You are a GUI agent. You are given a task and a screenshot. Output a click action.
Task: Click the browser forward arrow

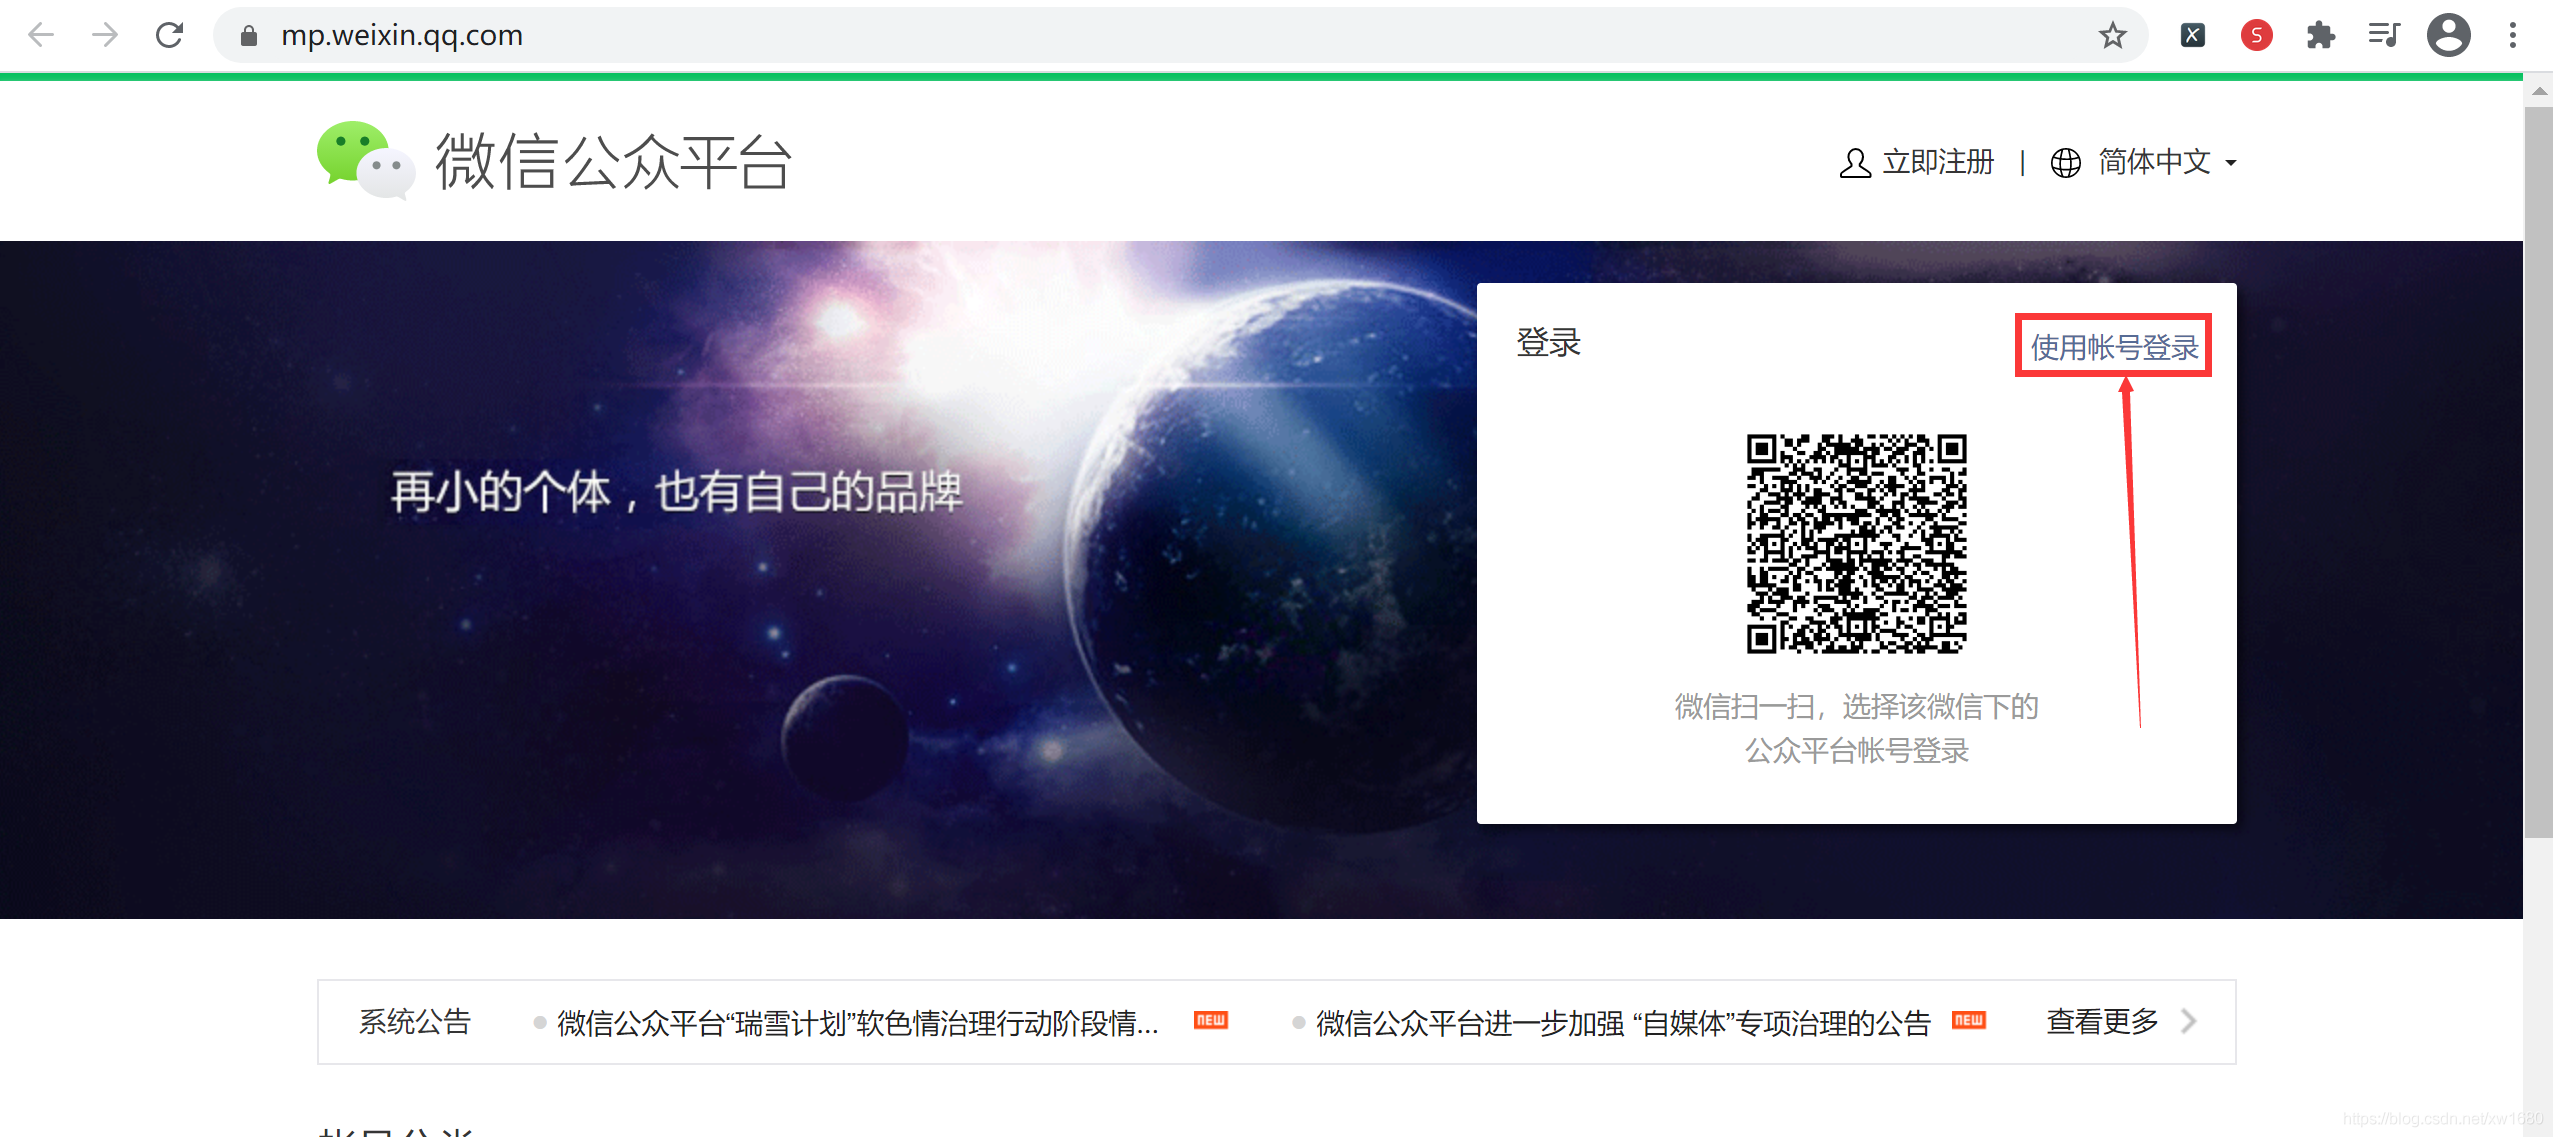pos(105,36)
